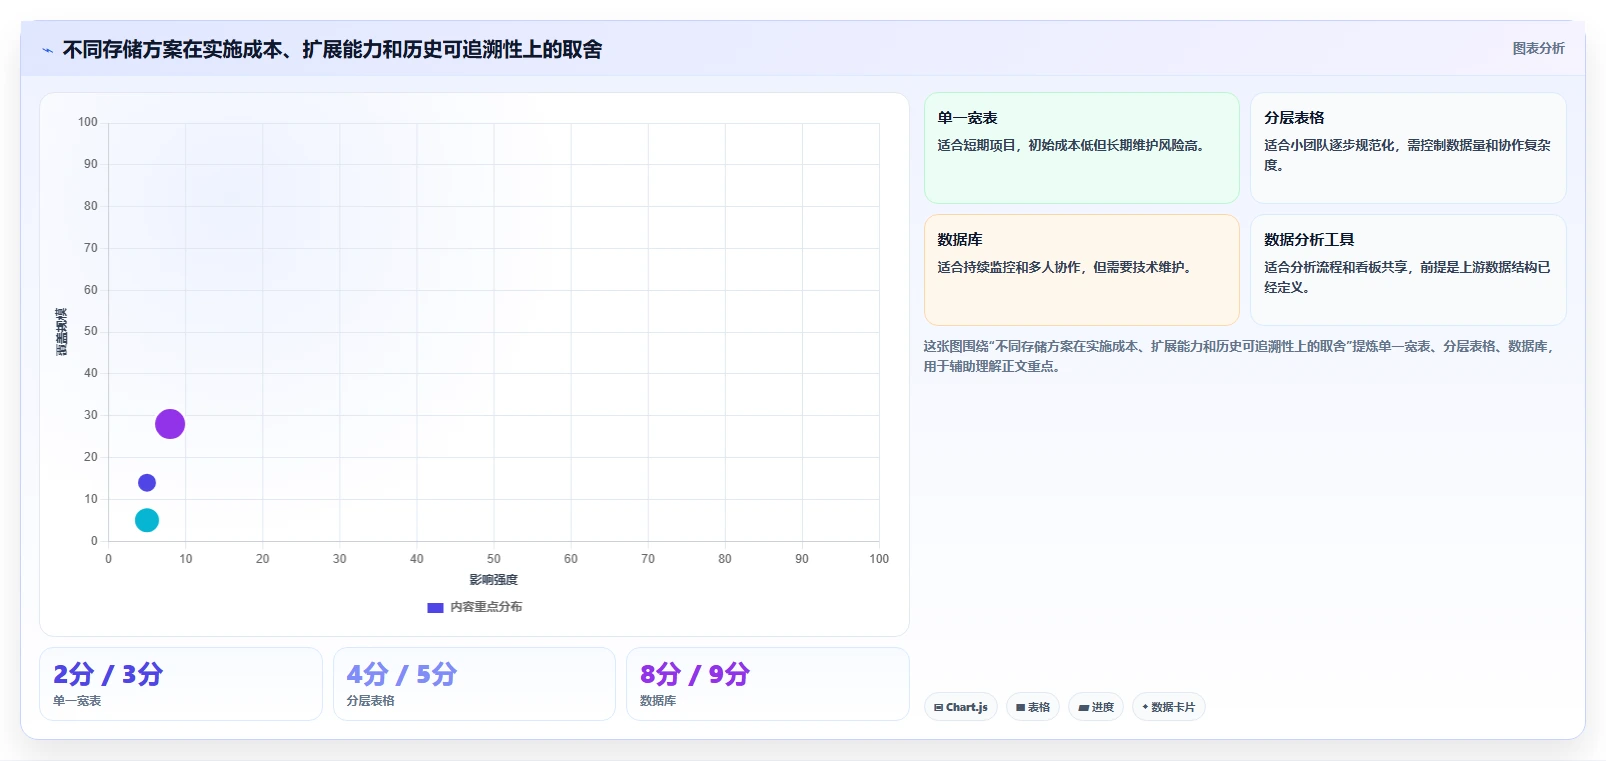This screenshot has height=761, width=1606.
Task: Click the 数据卡片 tag
Action: (x=1168, y=707)
